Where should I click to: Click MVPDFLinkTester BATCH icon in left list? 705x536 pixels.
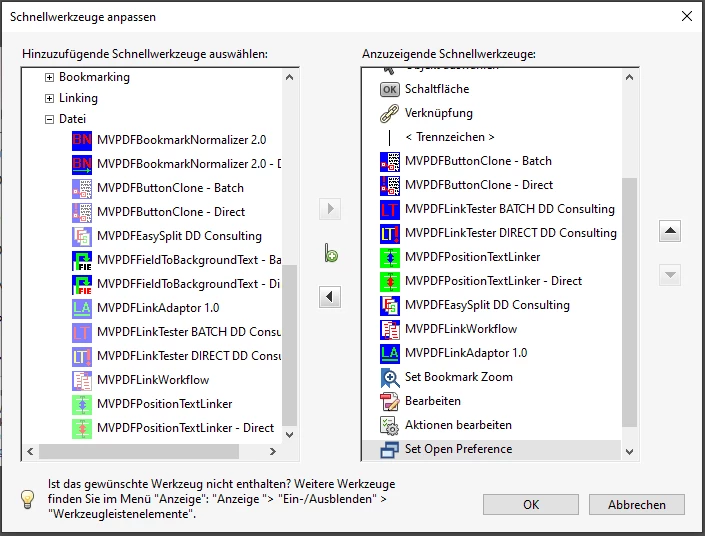pos(82,332)
